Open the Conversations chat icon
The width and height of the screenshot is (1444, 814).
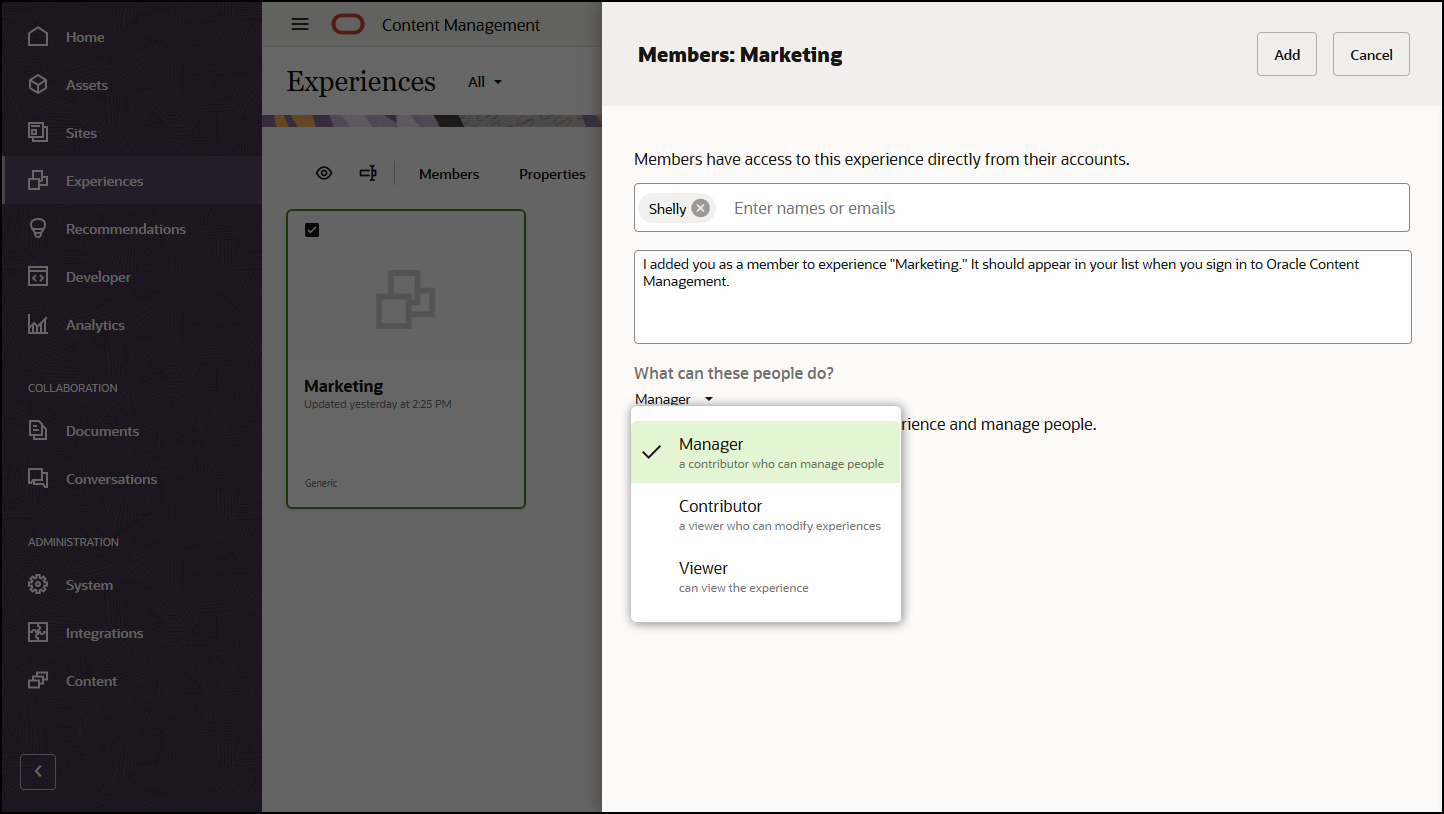pos(38,479)
